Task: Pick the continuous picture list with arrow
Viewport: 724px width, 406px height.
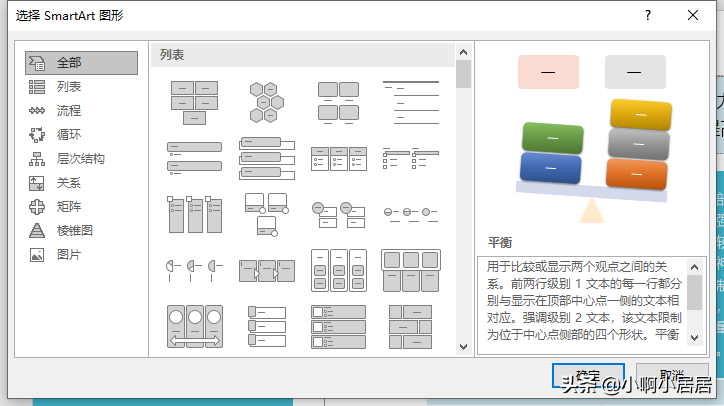Action: pyautogui.click(x=194, y=326)
